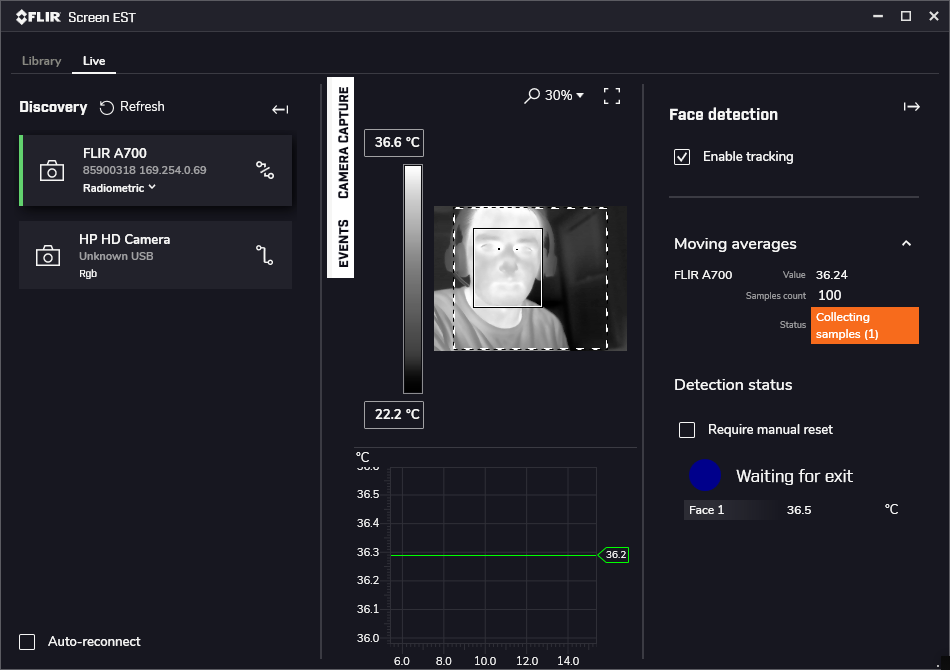Select the Face 1 temperature field

(x=730, y=510)
